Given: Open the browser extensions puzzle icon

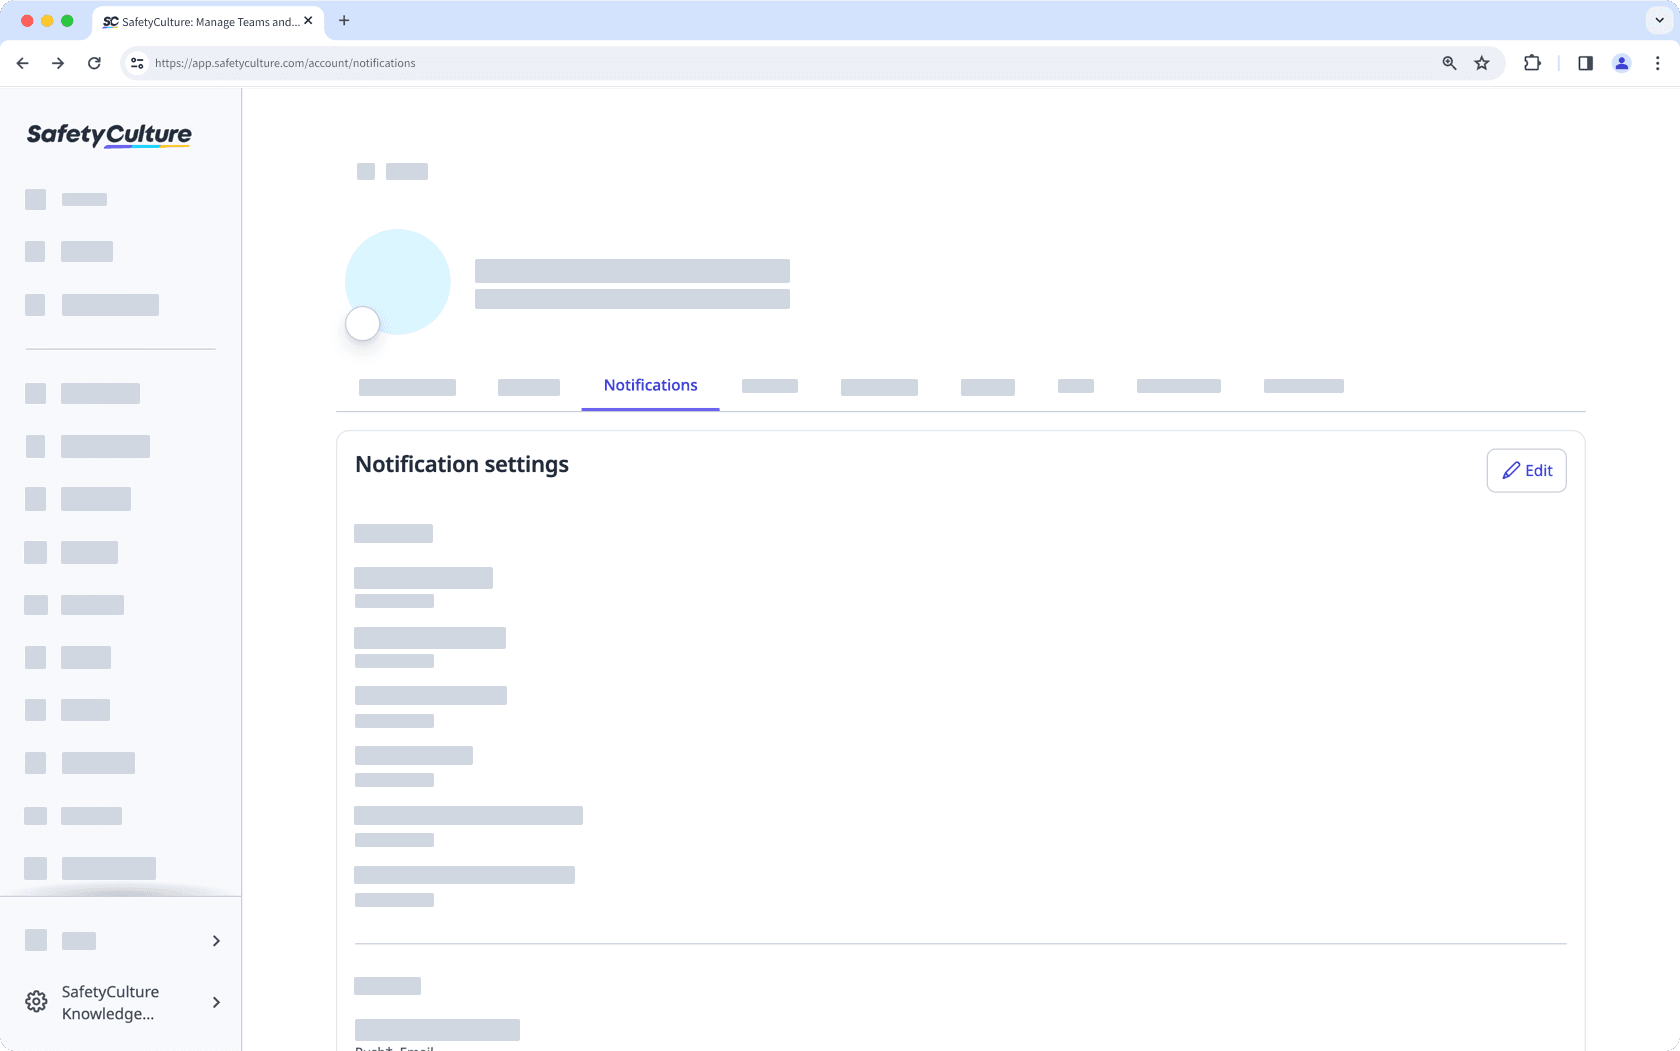Looking at the screenshot, I should 1532,63.
